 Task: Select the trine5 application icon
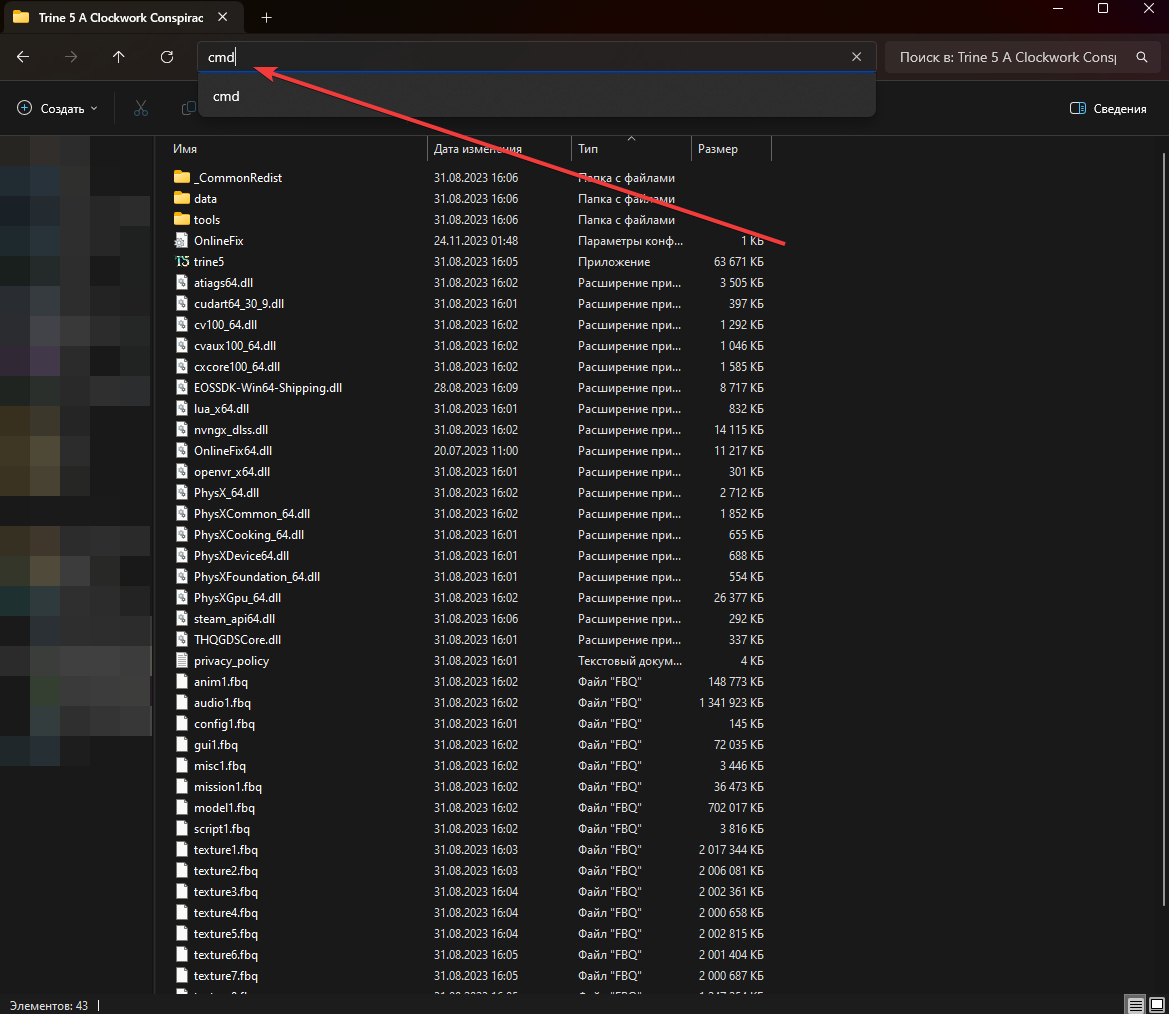click(x=182, y=261)
